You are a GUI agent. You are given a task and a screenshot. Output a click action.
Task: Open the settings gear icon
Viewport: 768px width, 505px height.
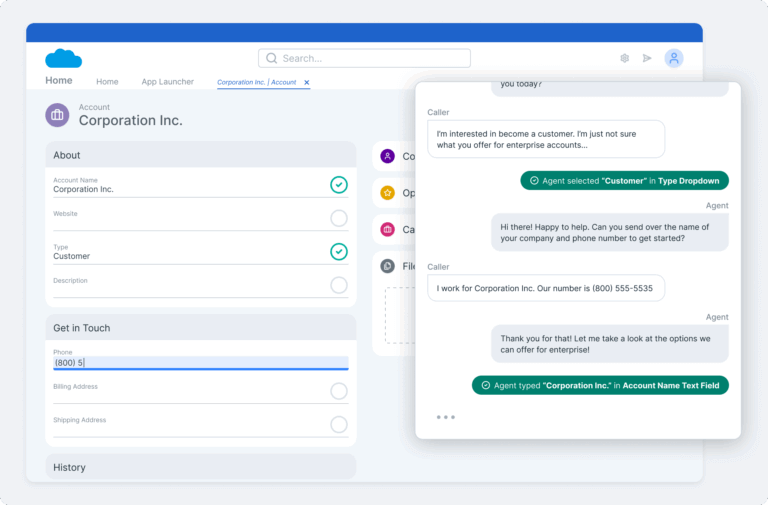(x=625, y=58)
